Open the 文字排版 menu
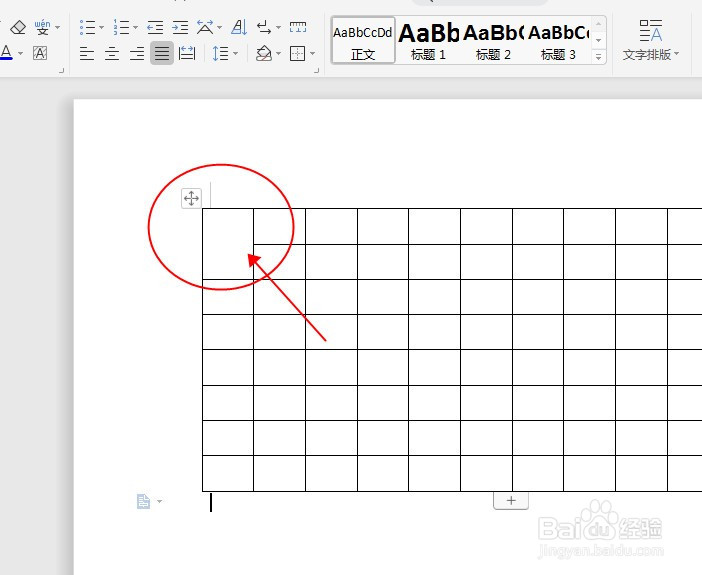 click(x=651, y=41)
